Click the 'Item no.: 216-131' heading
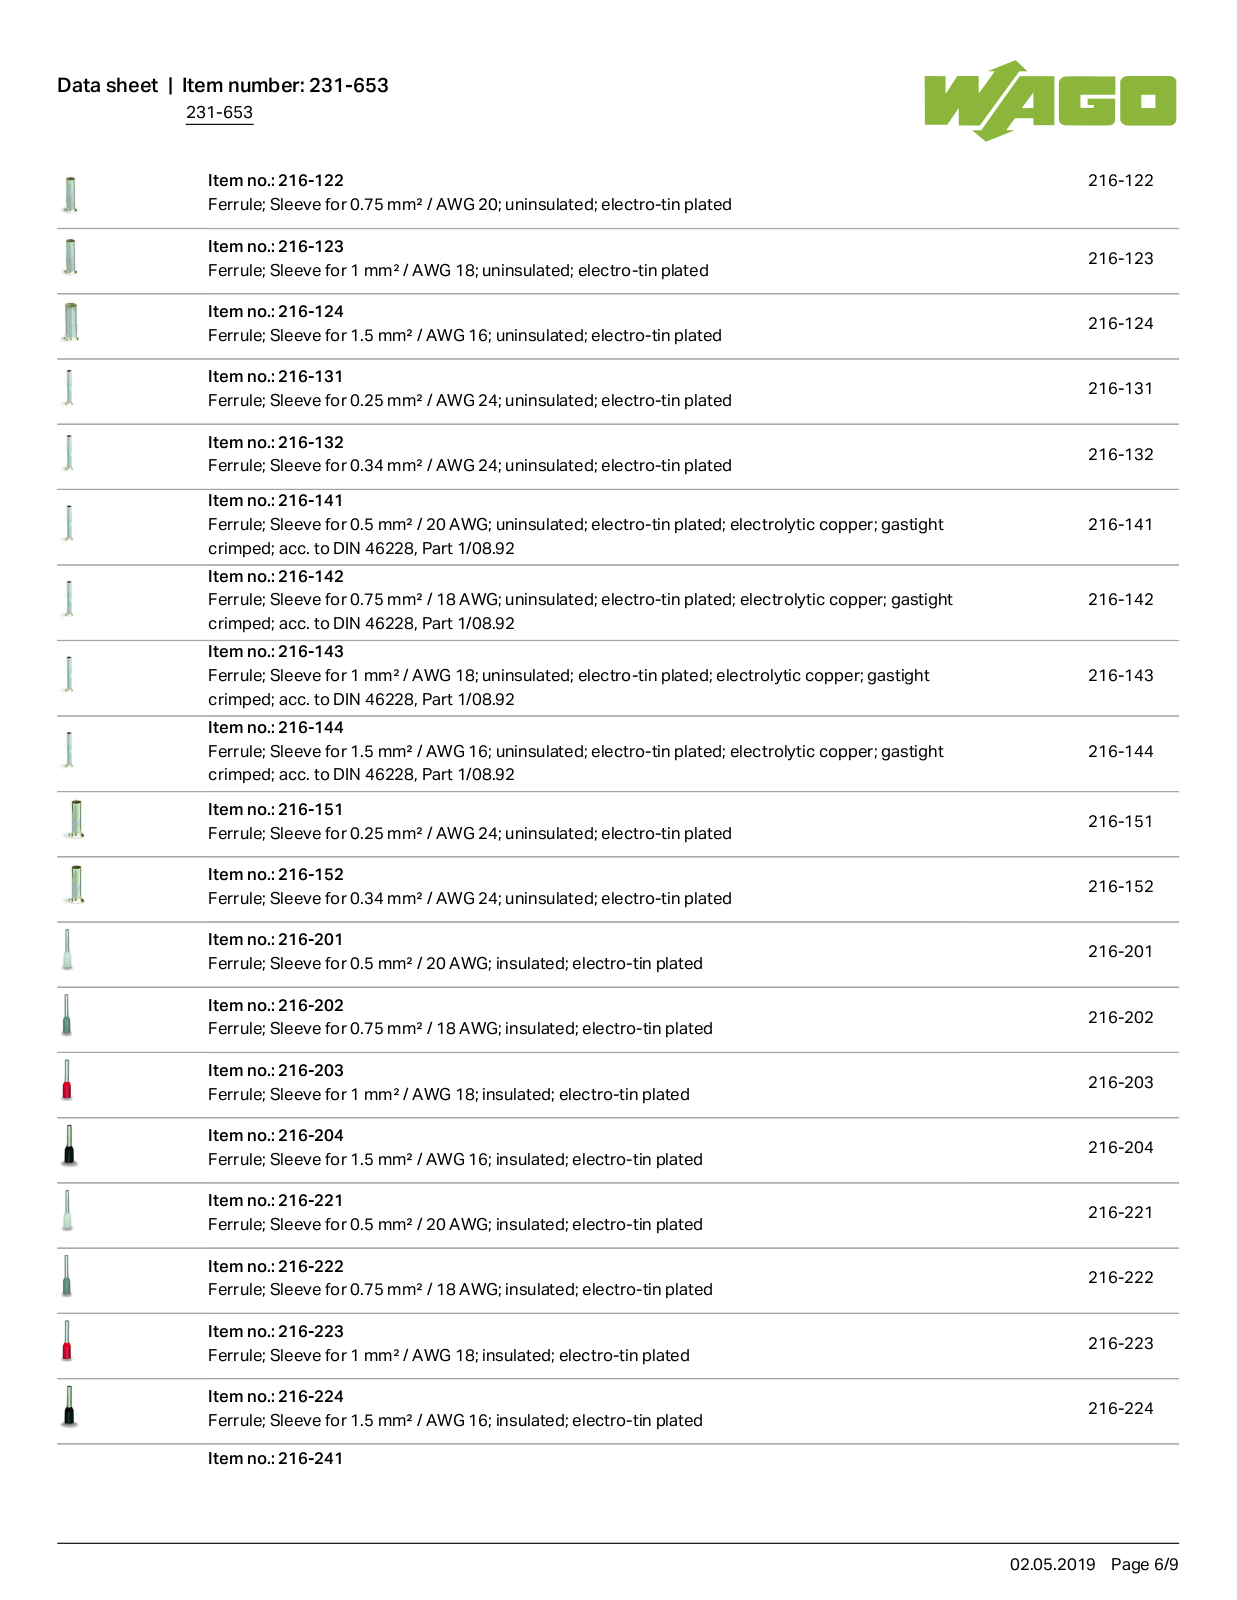The width and height of the screenshot is (1237, 1600). point(275,377)
